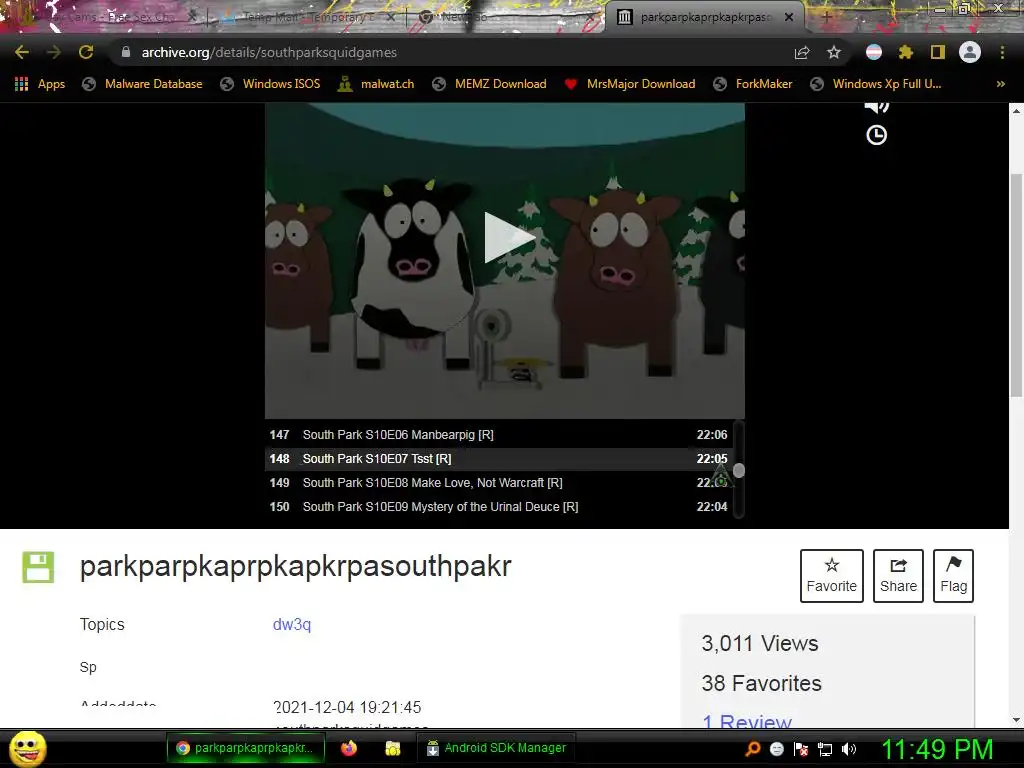Click the round white face tray icon
The width and height of the screenshot is (1024, 768).
click(x=776, y=749)
